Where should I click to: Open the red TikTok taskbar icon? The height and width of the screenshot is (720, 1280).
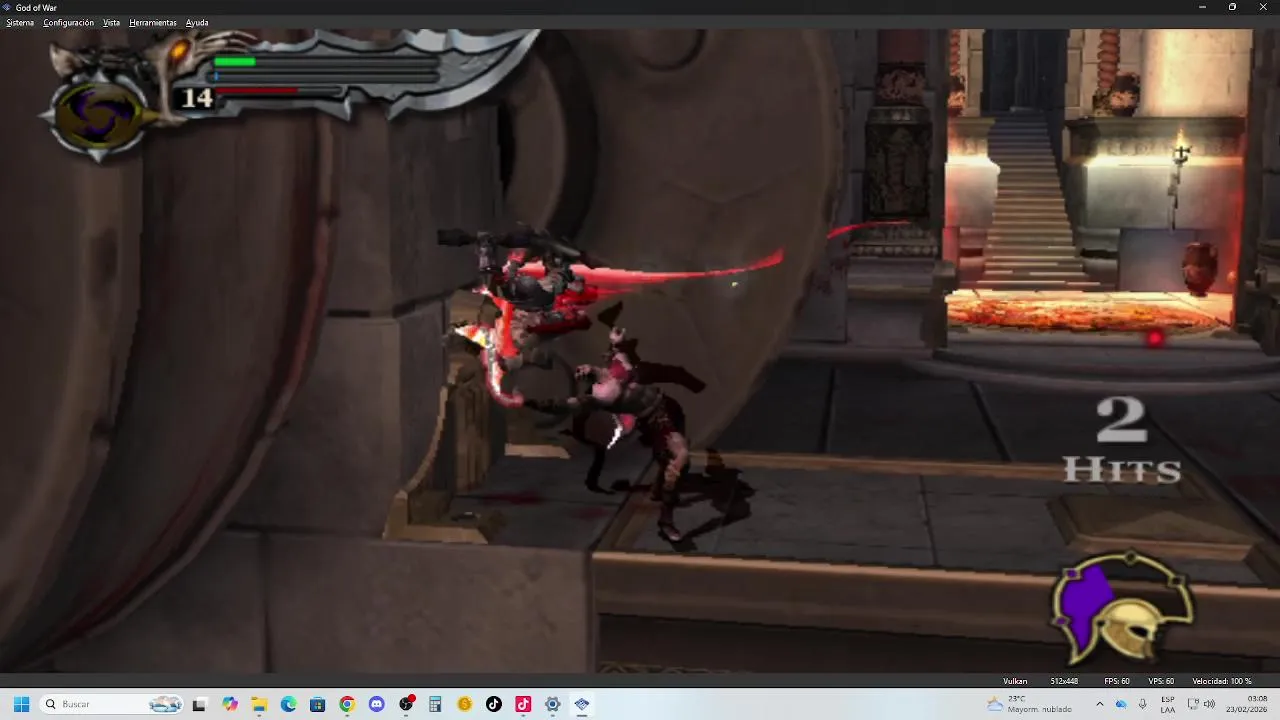click(x=523, y=704)
